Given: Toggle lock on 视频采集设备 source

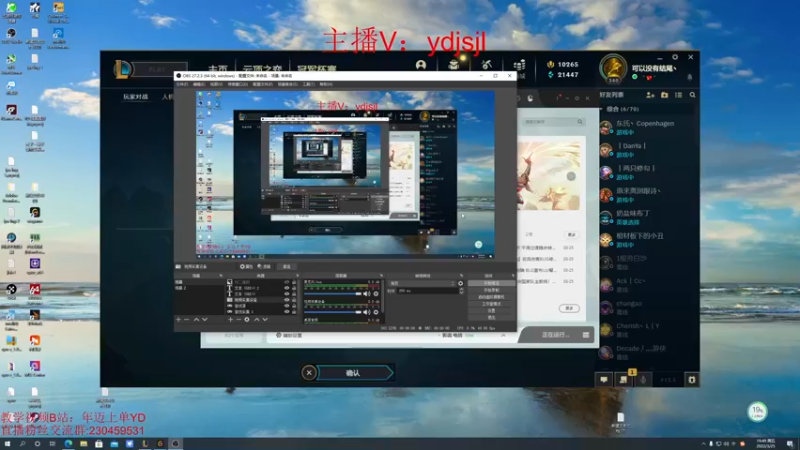Looking at the screenshot, I should (294, 300).
